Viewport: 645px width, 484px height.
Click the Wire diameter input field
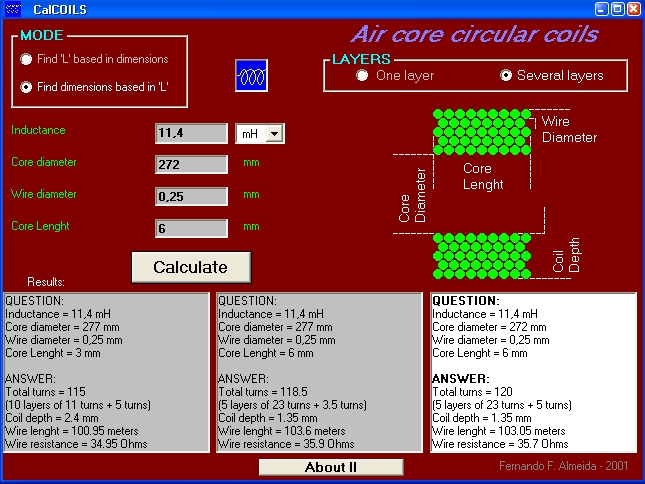[x=191, y=197]
